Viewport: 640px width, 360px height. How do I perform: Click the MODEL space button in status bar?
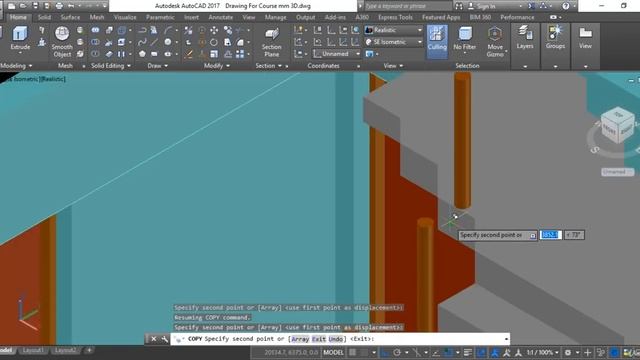click(x=333, y=352)
